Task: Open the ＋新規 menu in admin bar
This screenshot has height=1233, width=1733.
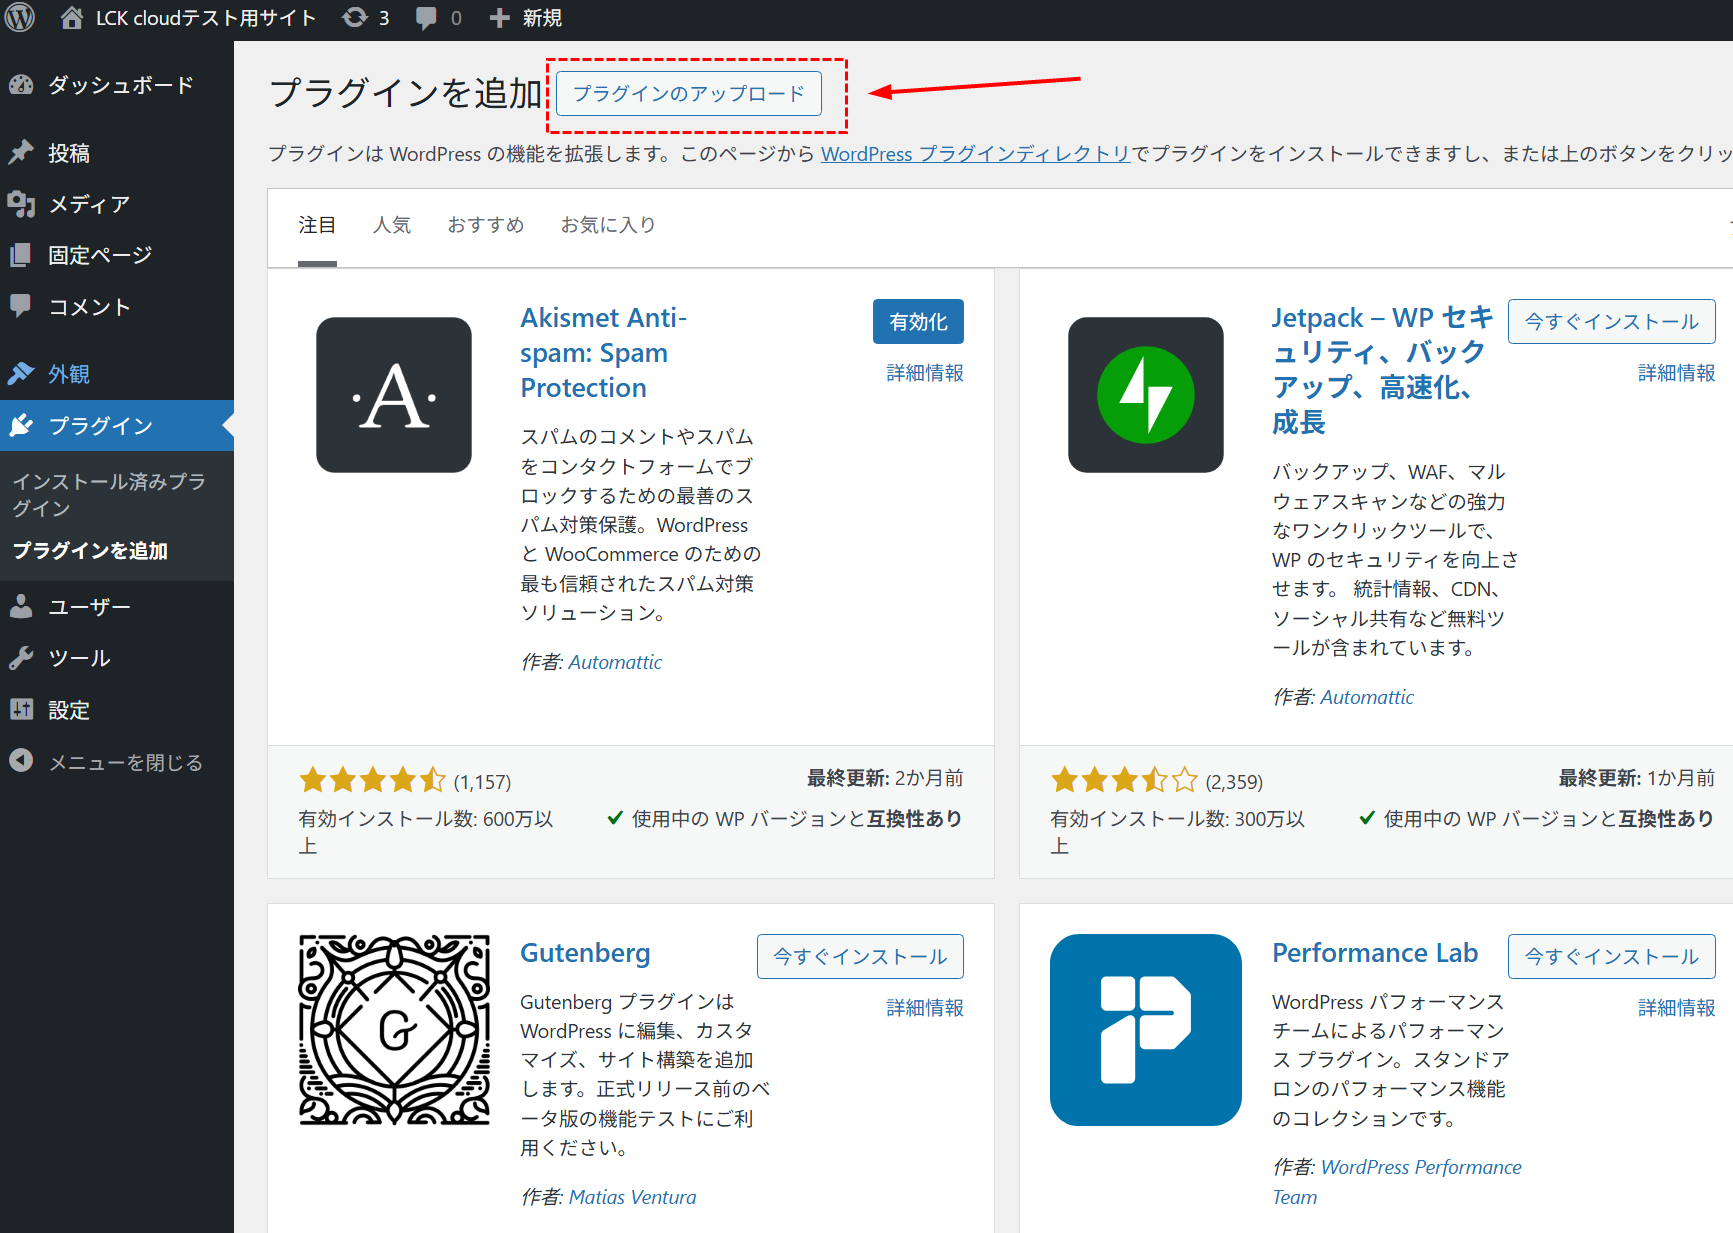Action: coord(526,18)
